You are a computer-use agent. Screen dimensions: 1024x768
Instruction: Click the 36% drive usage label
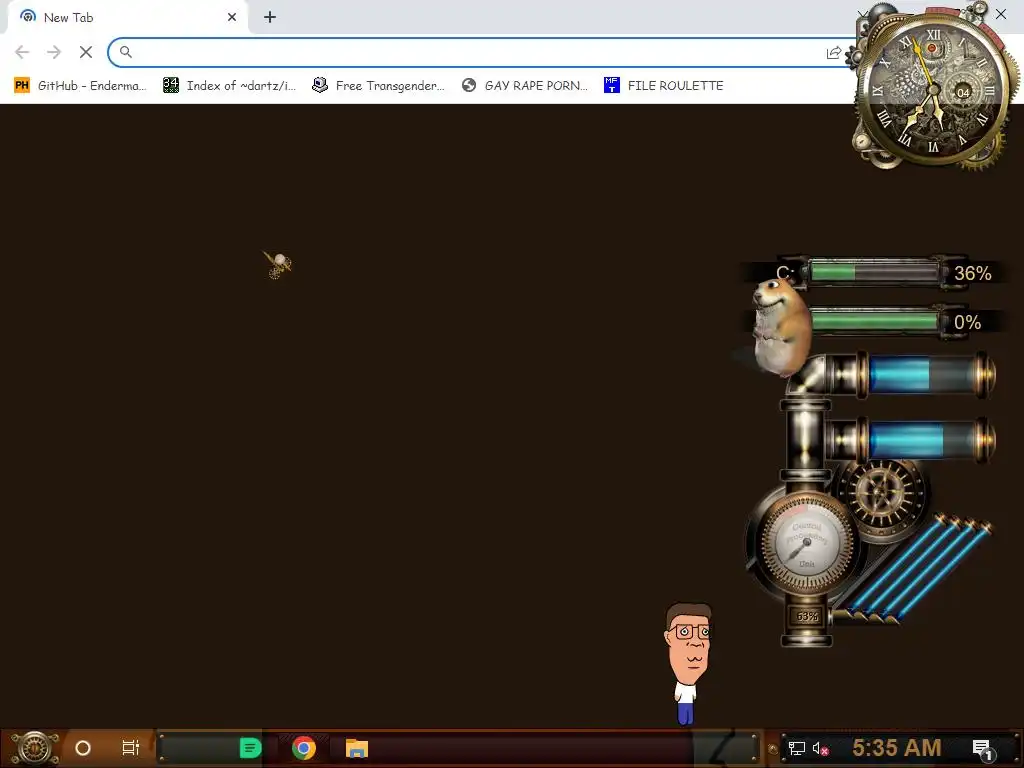coord(972,273)
